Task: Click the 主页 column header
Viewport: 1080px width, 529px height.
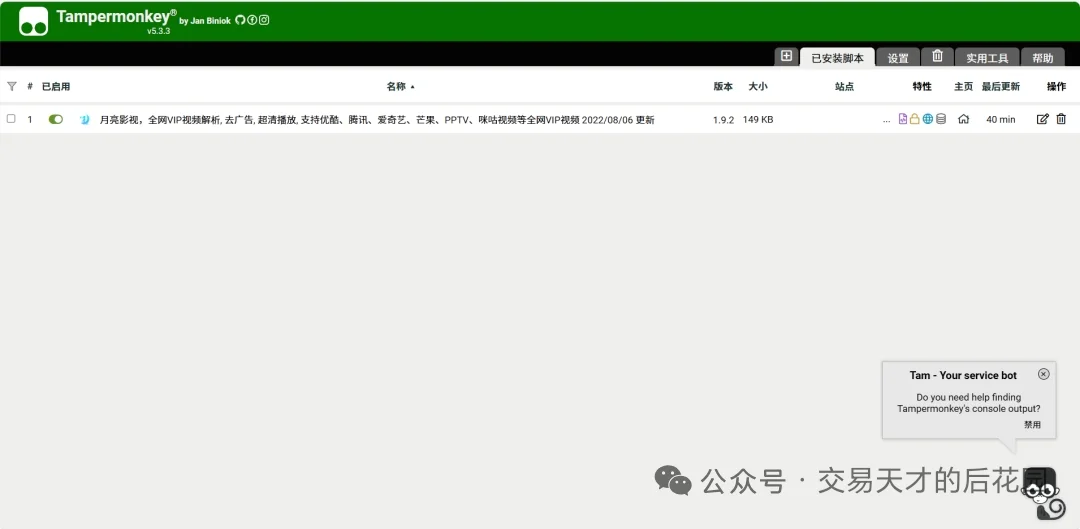Action: (x=964, y=86)
